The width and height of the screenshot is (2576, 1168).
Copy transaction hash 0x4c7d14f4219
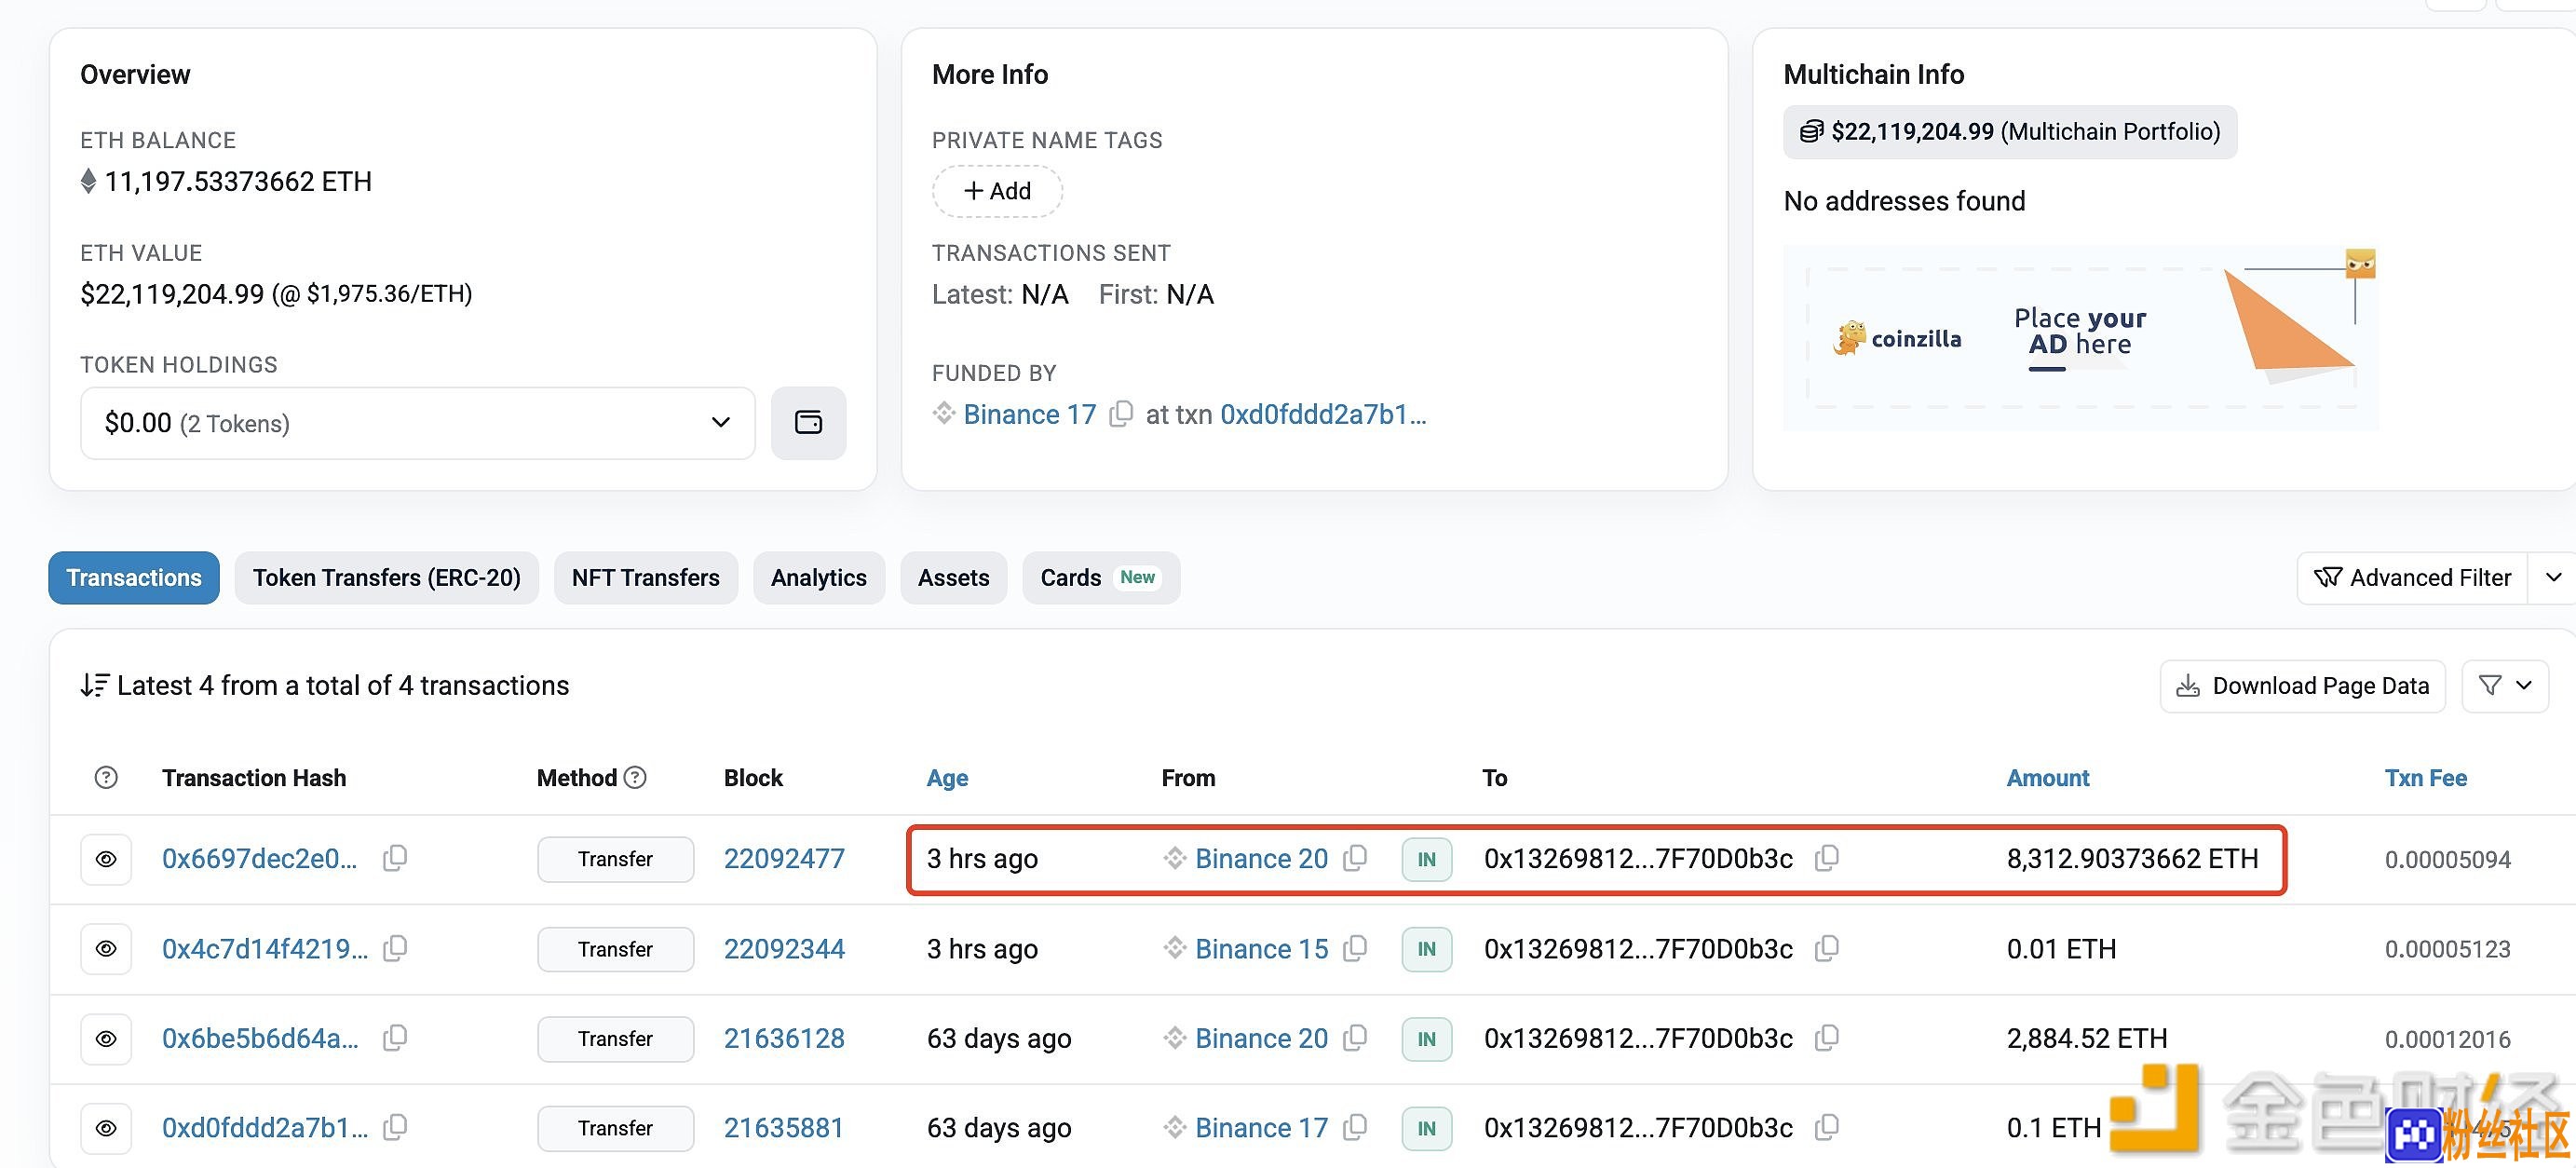395,948
